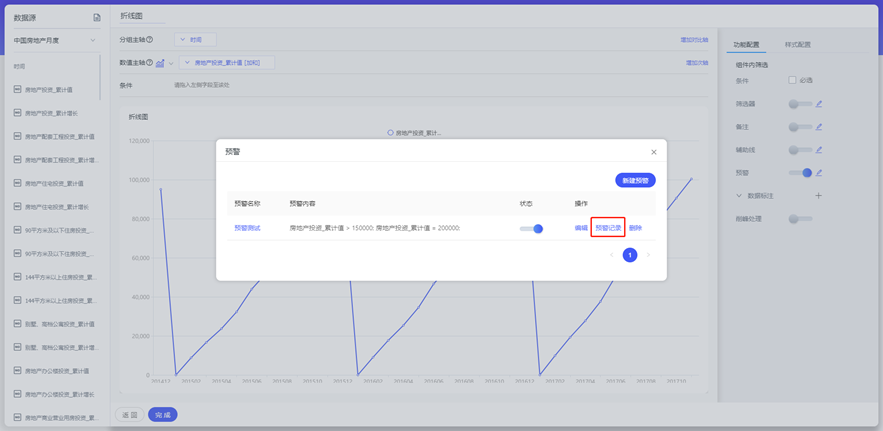Click the document icon beside 数据源

pyautogui.click(x=97, y=17)
